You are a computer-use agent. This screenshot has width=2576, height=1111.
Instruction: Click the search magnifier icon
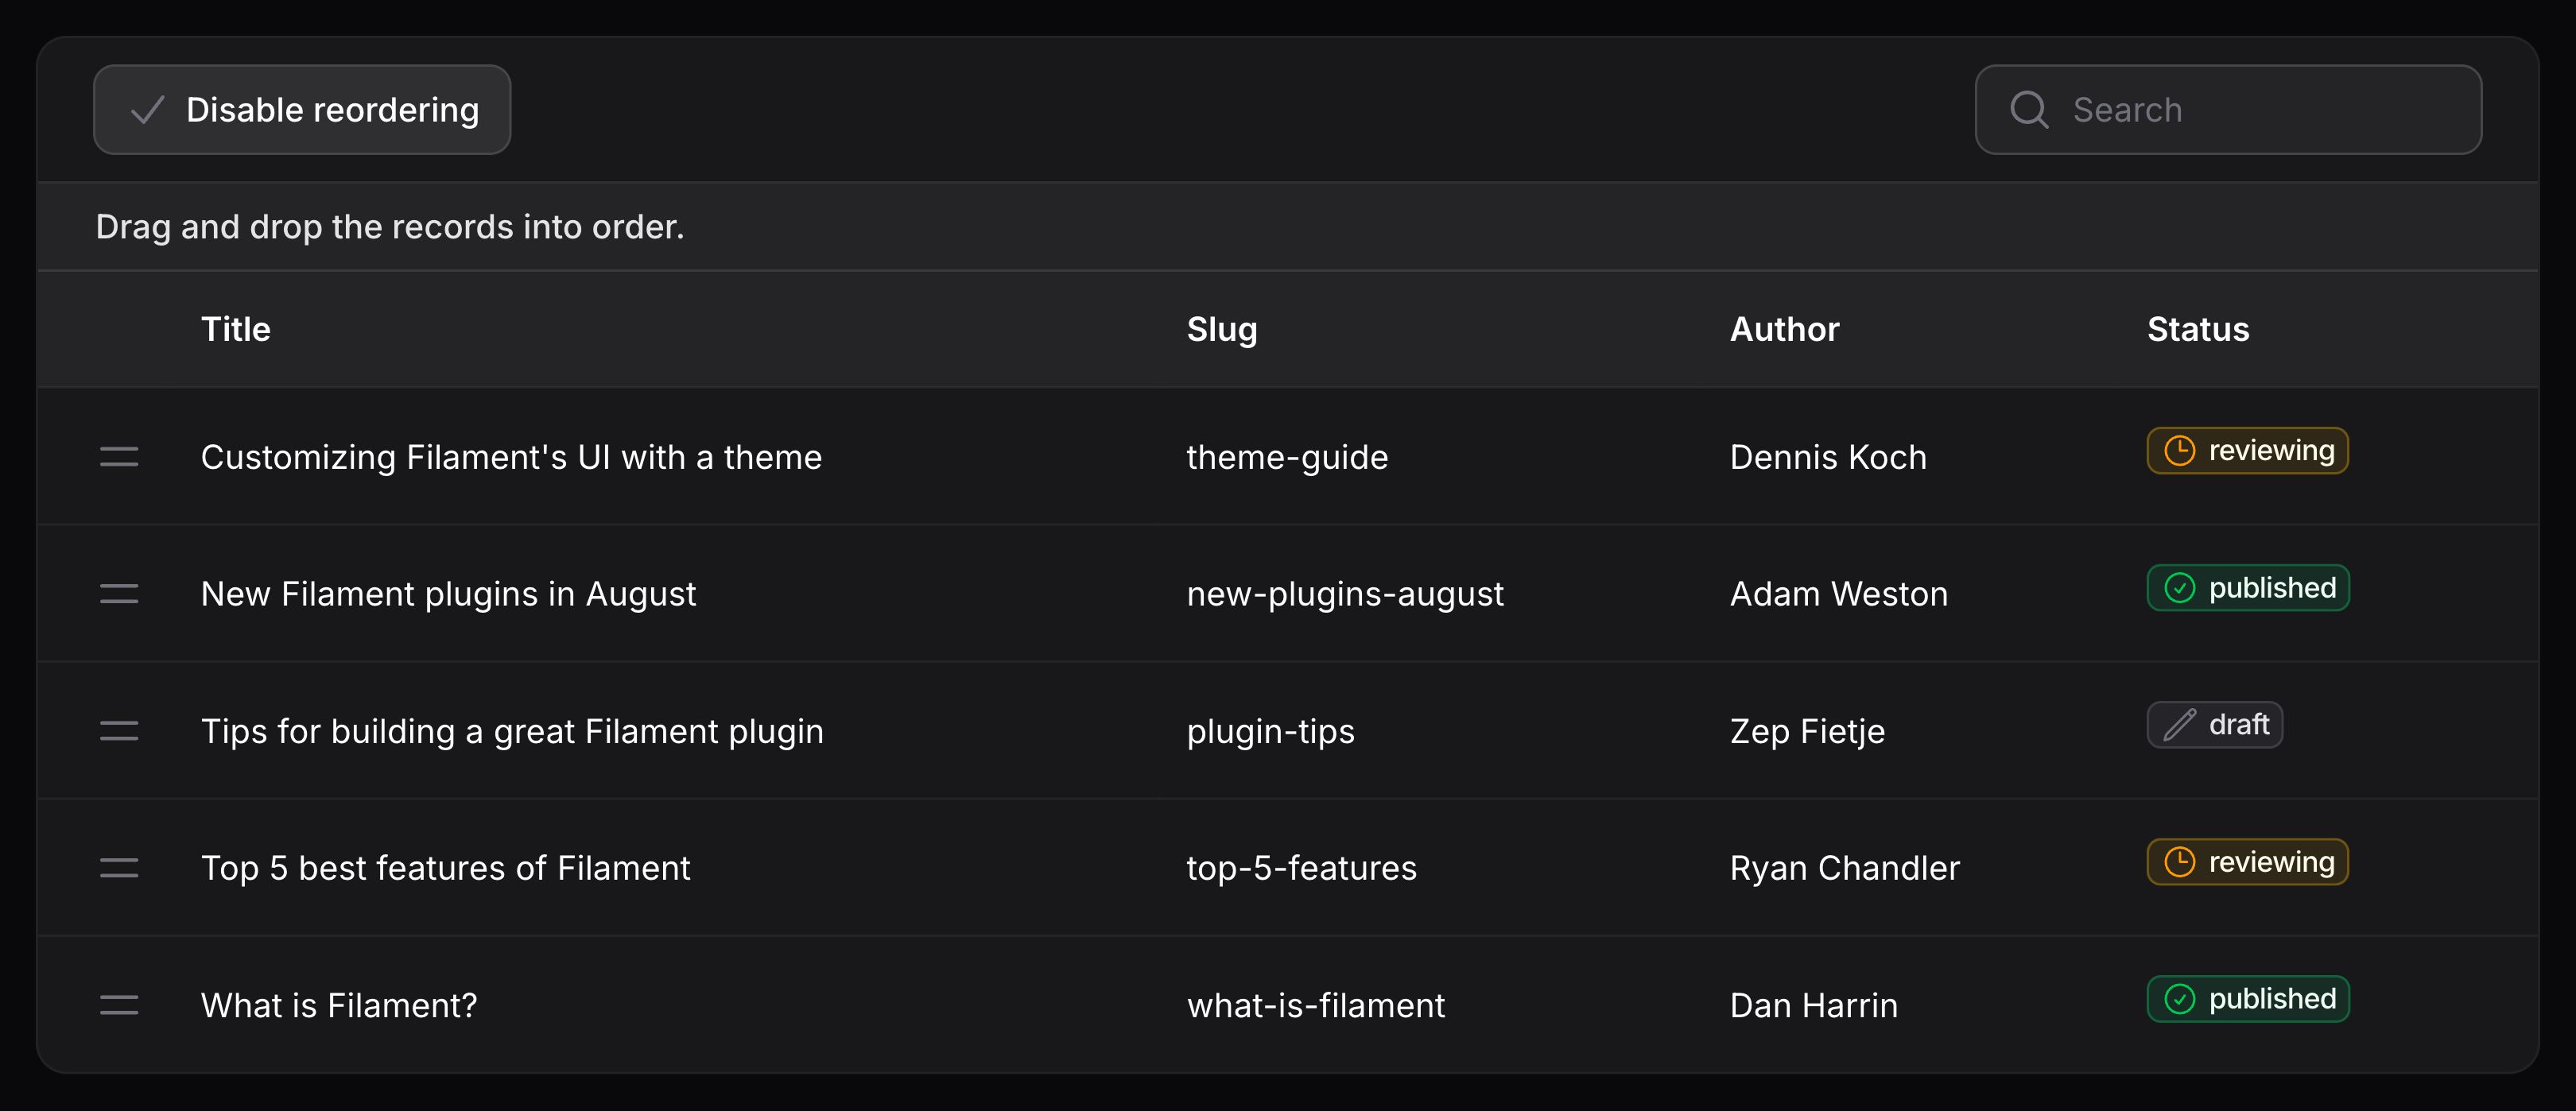coord(2029,110)
